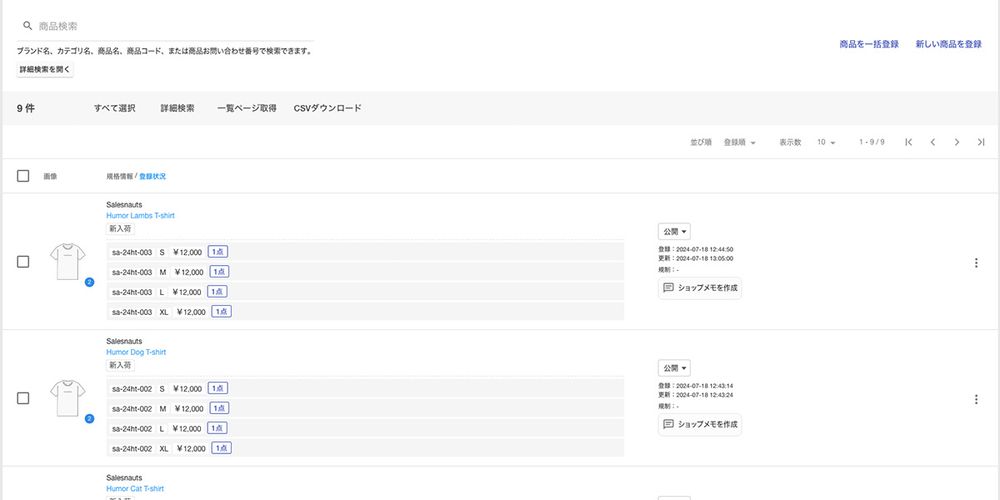1000x500 pixels.
Task: Click the search magnifier icon
Action: pos(28,26)
